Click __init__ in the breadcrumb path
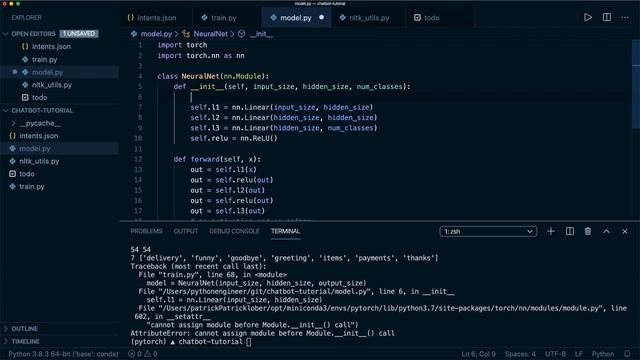Screen dimensions: 640x360 tap(261, 34)
